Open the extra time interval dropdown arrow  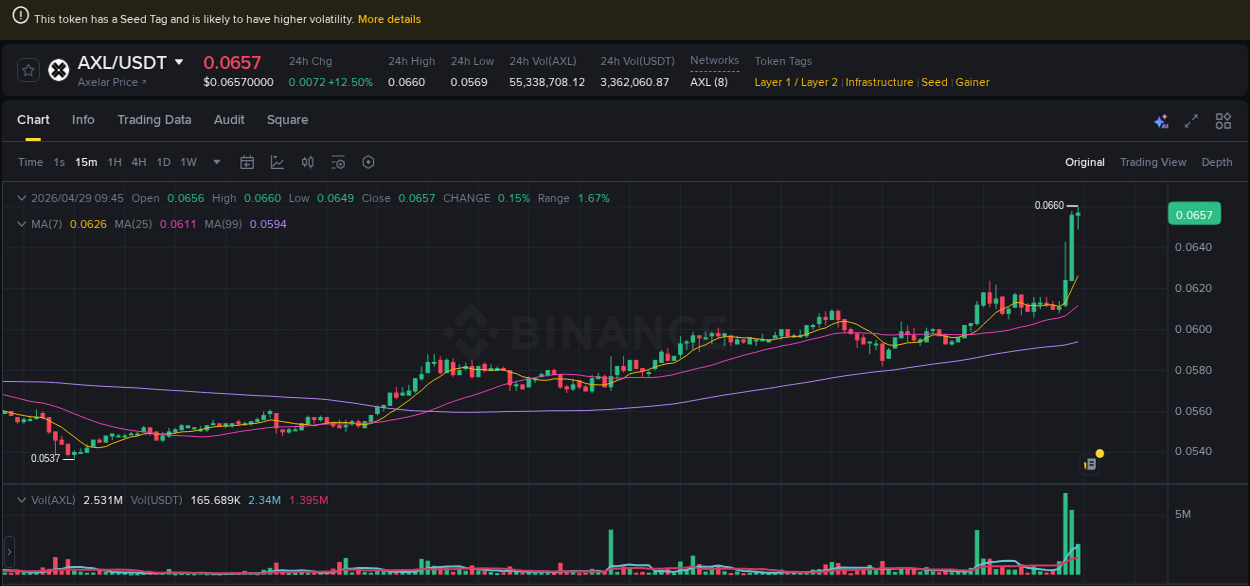[215, 161]
